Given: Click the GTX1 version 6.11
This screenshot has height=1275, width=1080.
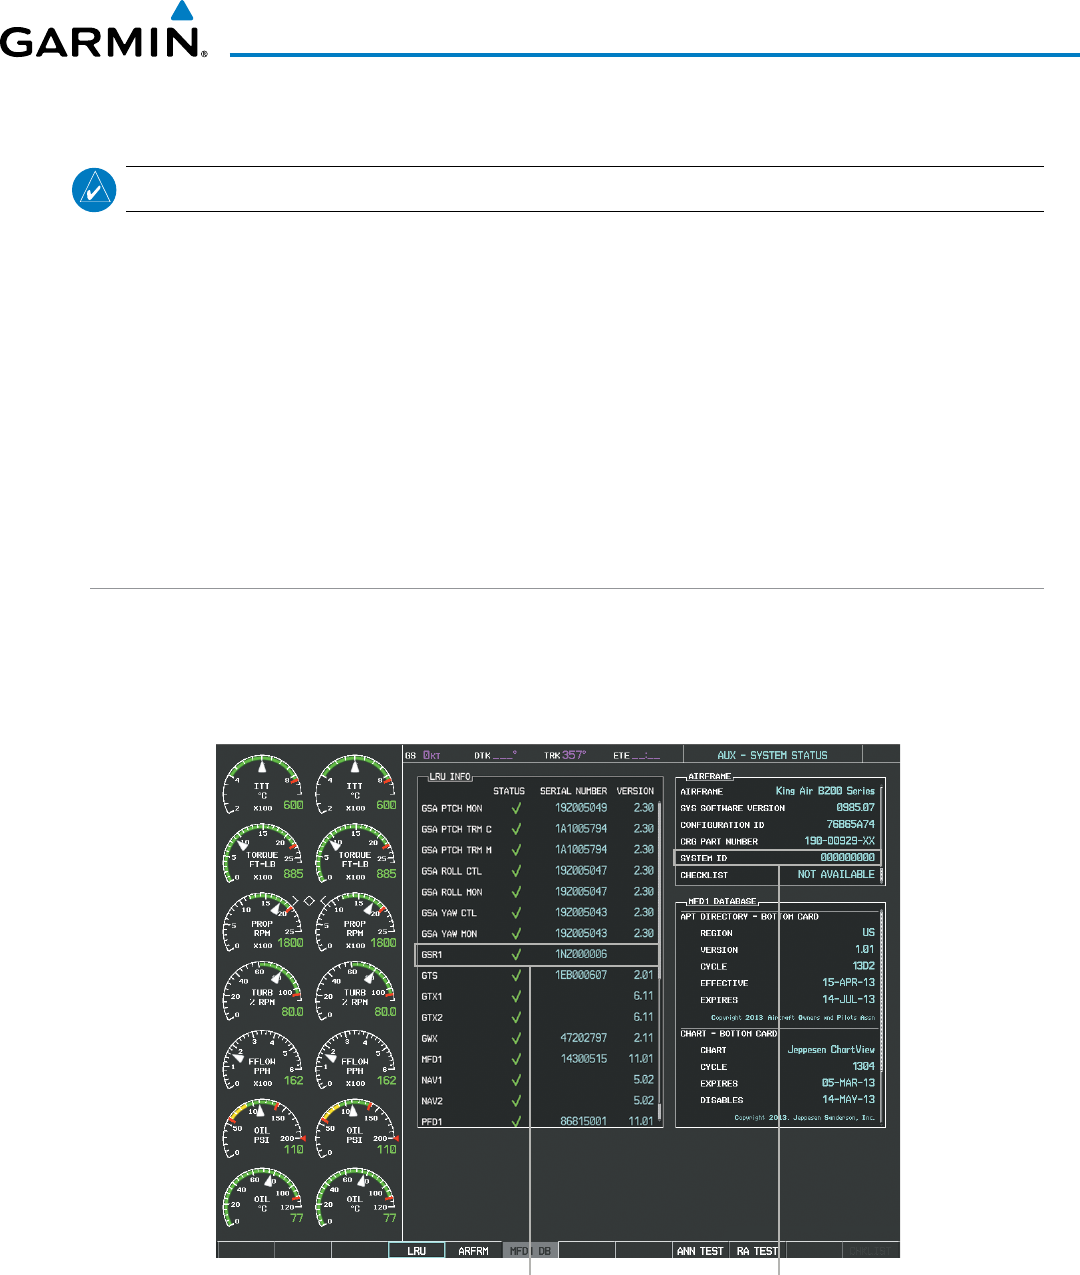Looking at the screenshot, I should point(643,996).
